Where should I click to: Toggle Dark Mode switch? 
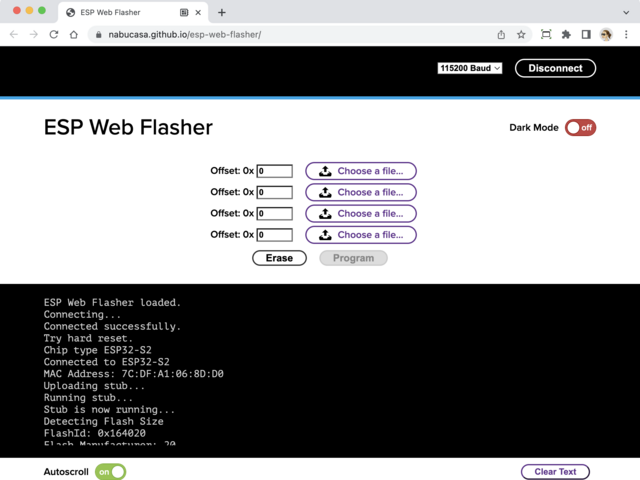(x=580, y=128)
